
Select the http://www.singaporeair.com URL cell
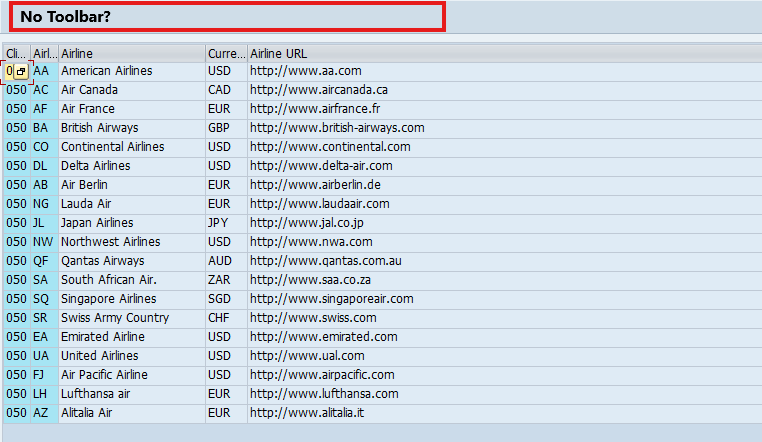[x=504, y=299]
